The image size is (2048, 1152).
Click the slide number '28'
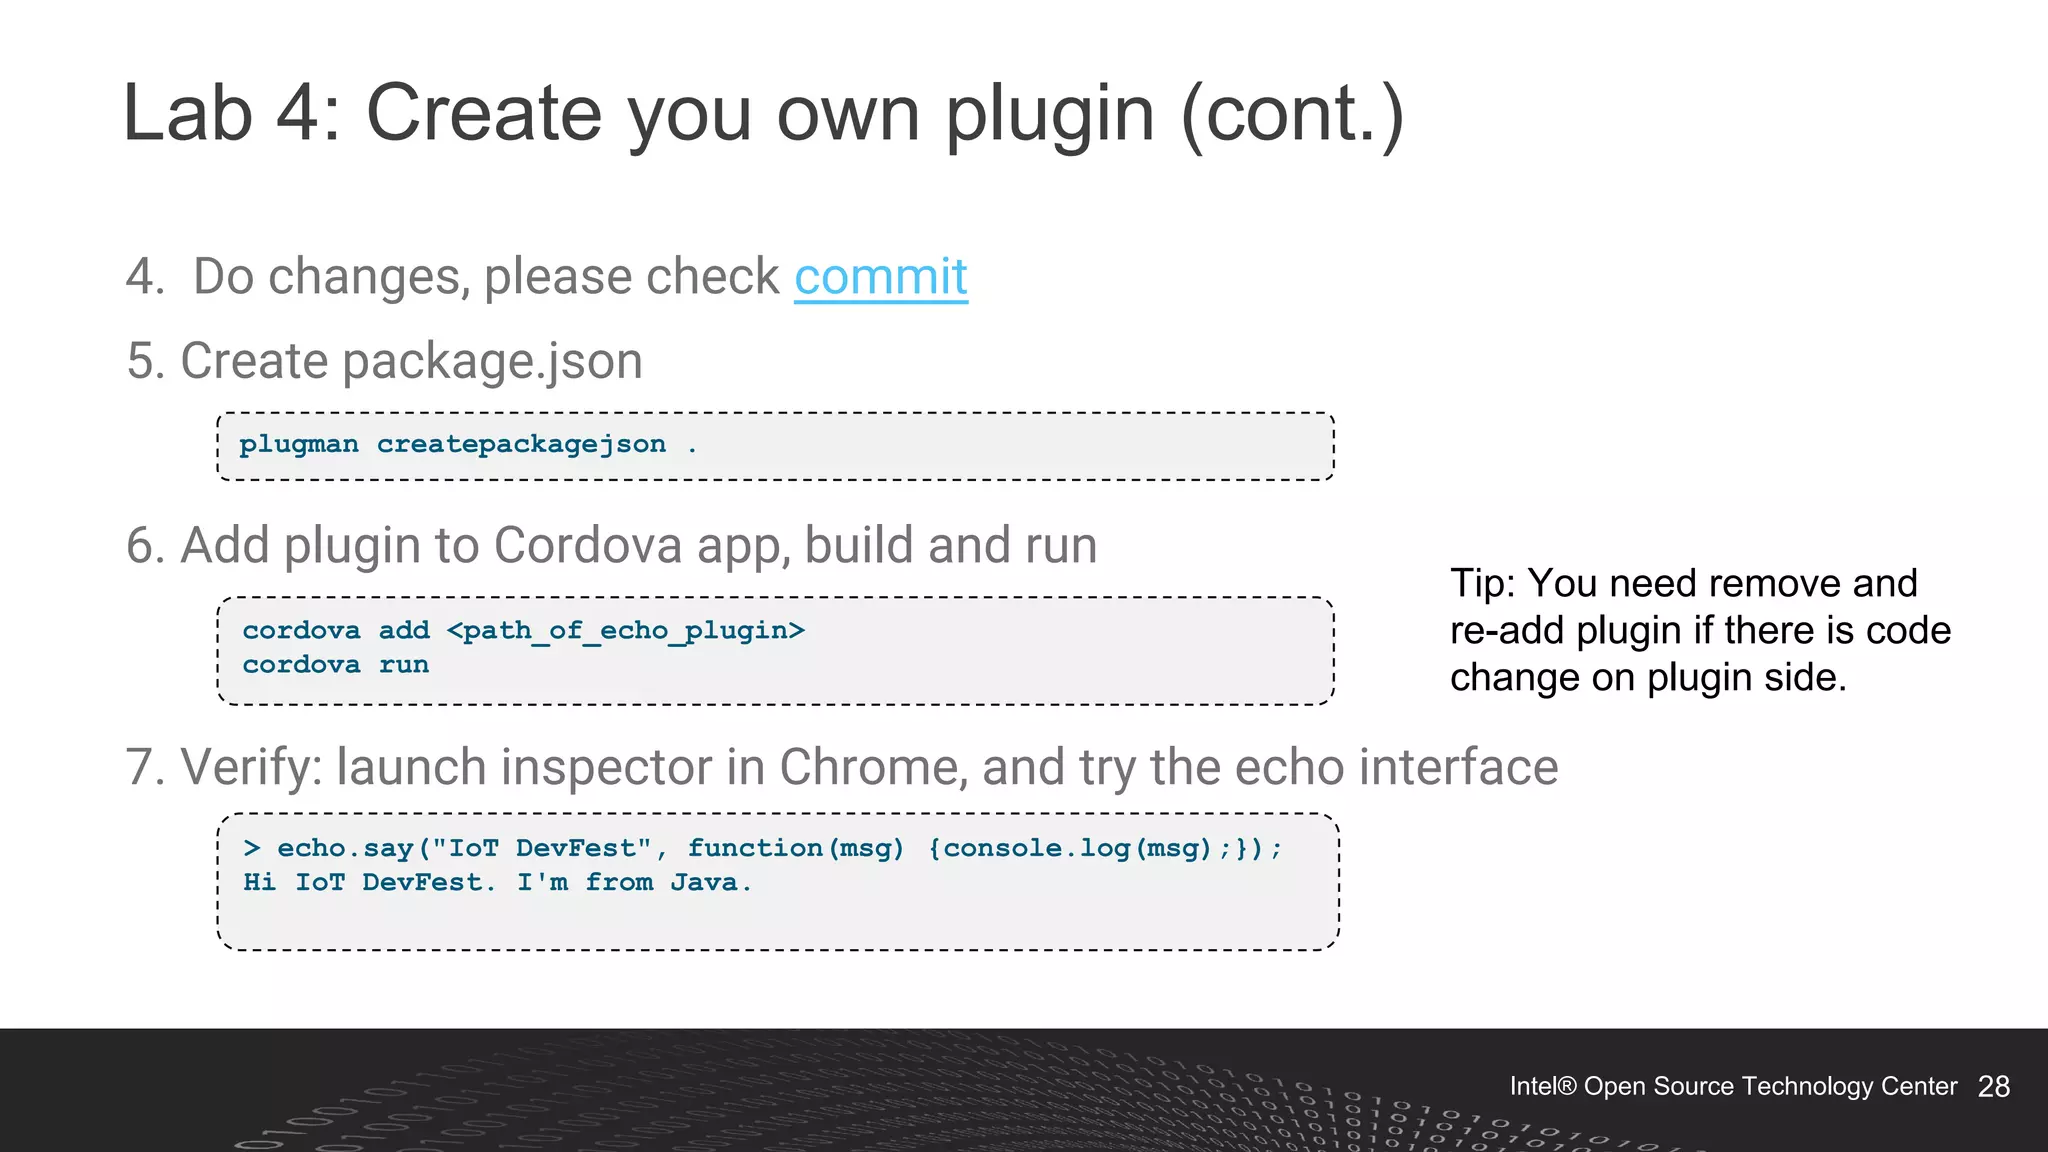(1994, 1087)
